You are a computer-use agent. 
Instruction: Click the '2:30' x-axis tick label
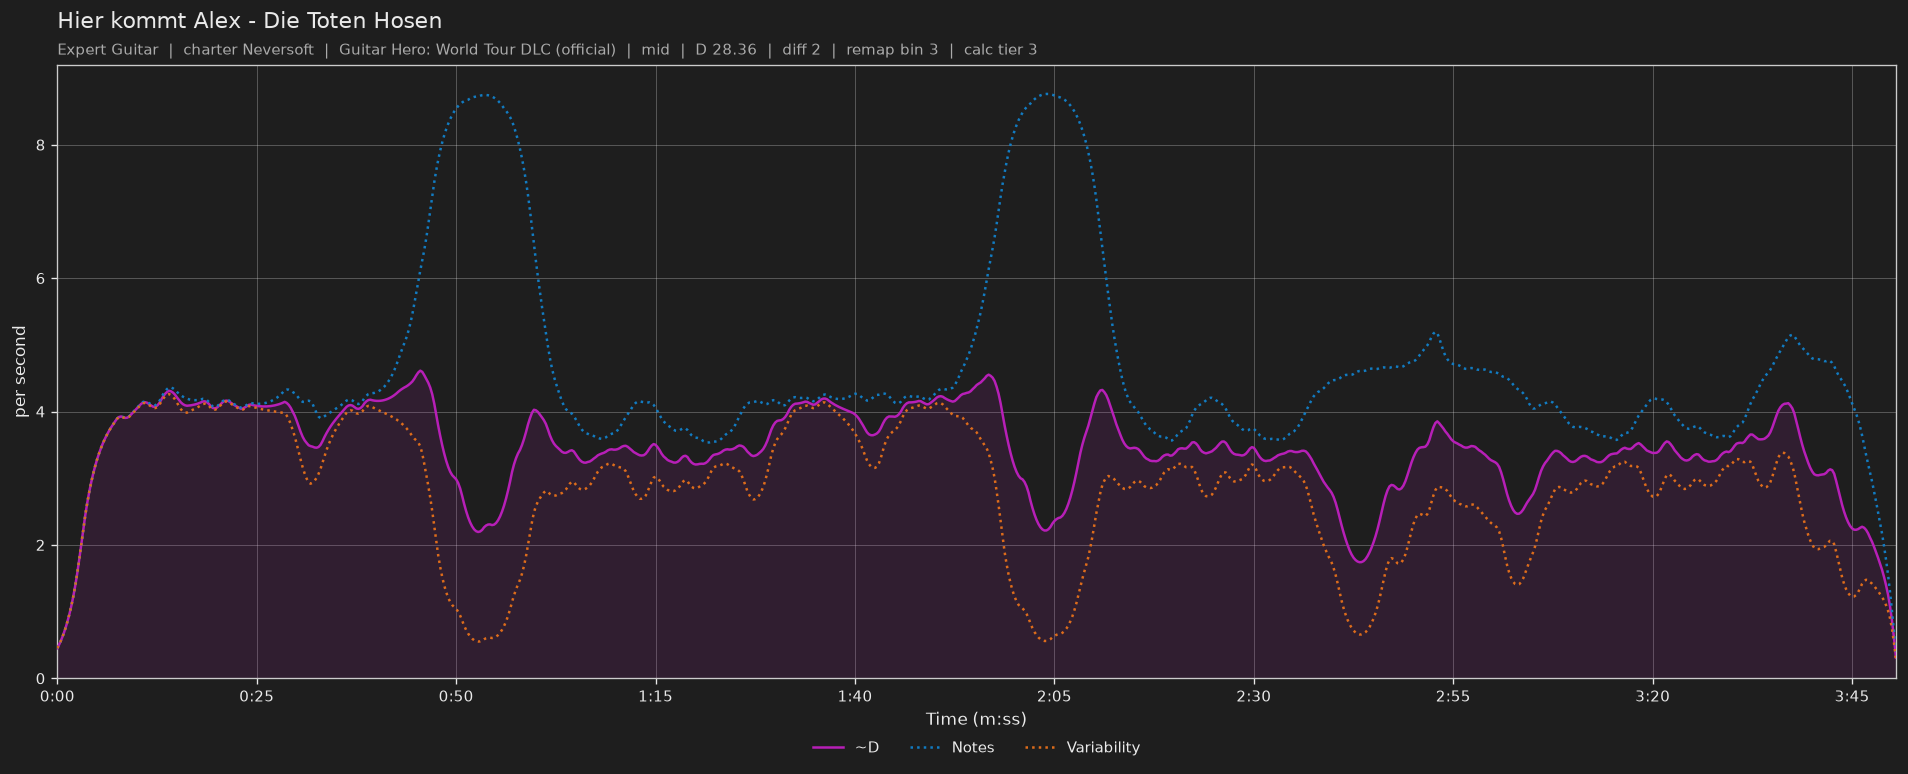point(1253,696)
